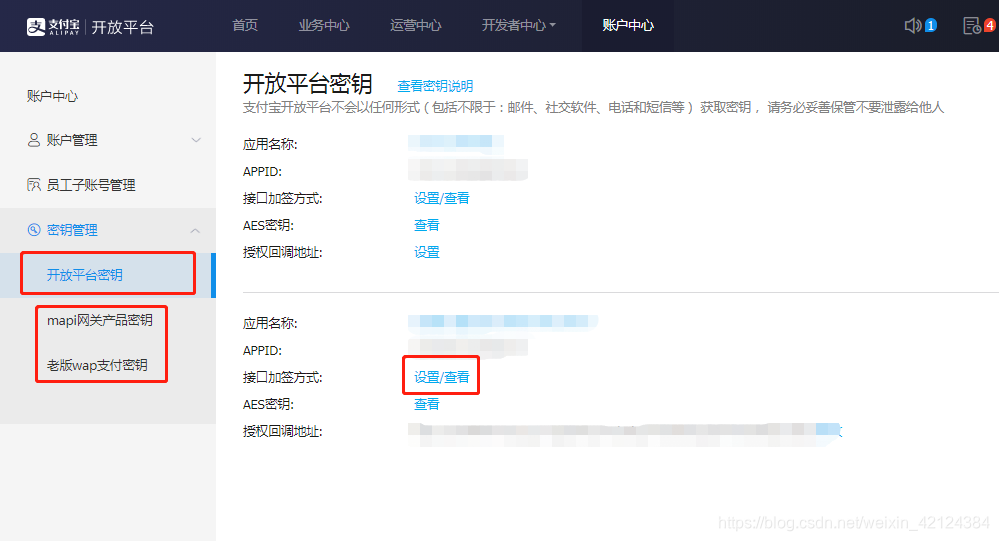Image resolution: width=999 pixels, height=541 pixels.
Task: Expand the 账户管理 chevron
Action: [196, 140]
